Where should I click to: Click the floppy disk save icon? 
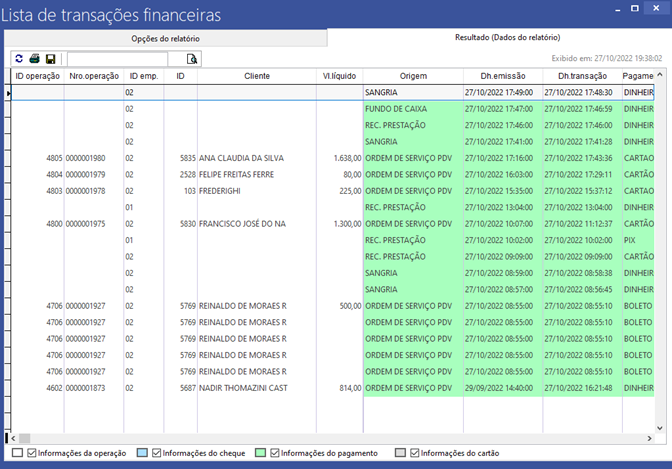(50, 59)
